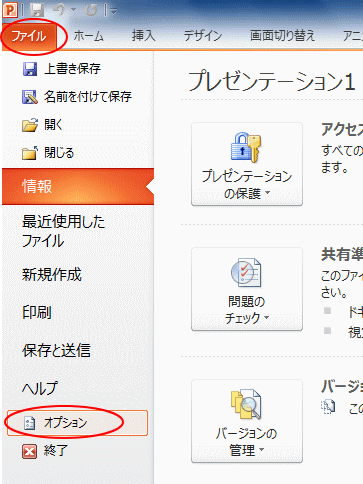Click the 上書き保存 floppy disk icon
The height and width of the screenshot is (484, 363).
tap(30, 69)
